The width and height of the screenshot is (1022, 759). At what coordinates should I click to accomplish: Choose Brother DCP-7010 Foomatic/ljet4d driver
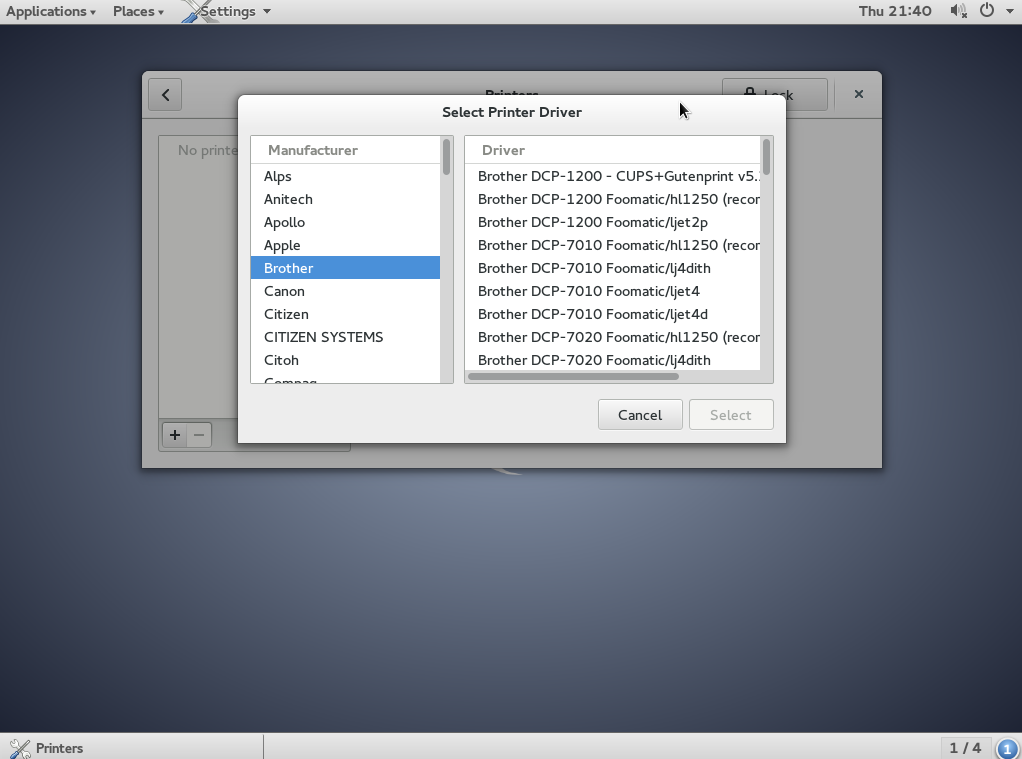(x=612, y=314)
